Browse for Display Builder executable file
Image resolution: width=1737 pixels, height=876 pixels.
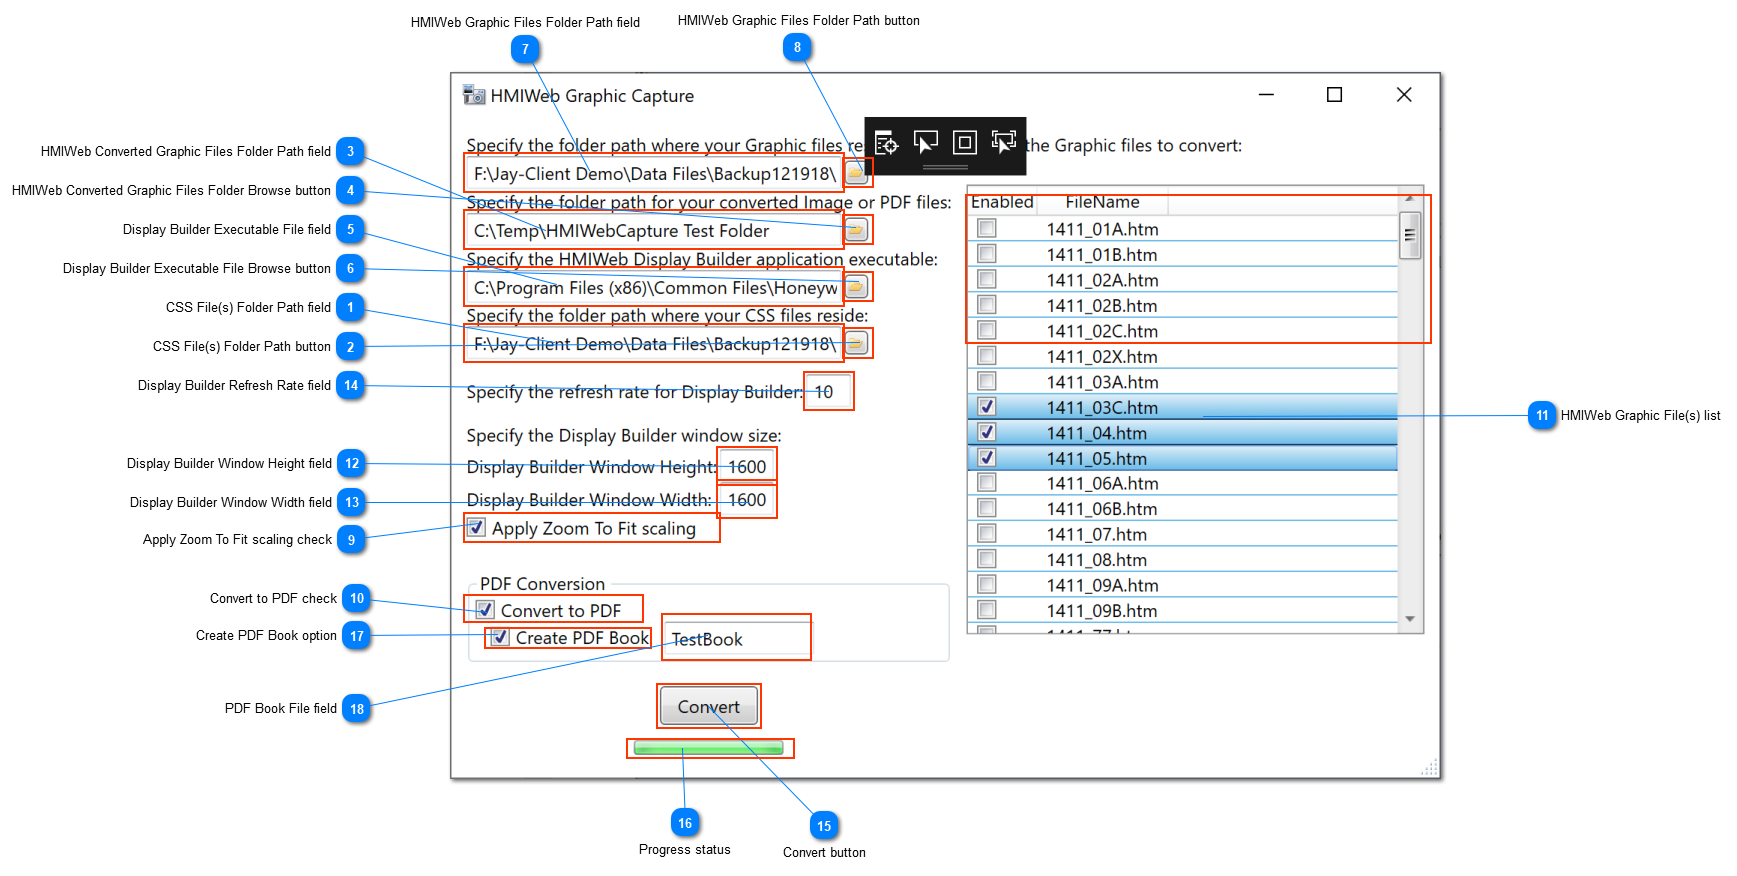(857, 287)
